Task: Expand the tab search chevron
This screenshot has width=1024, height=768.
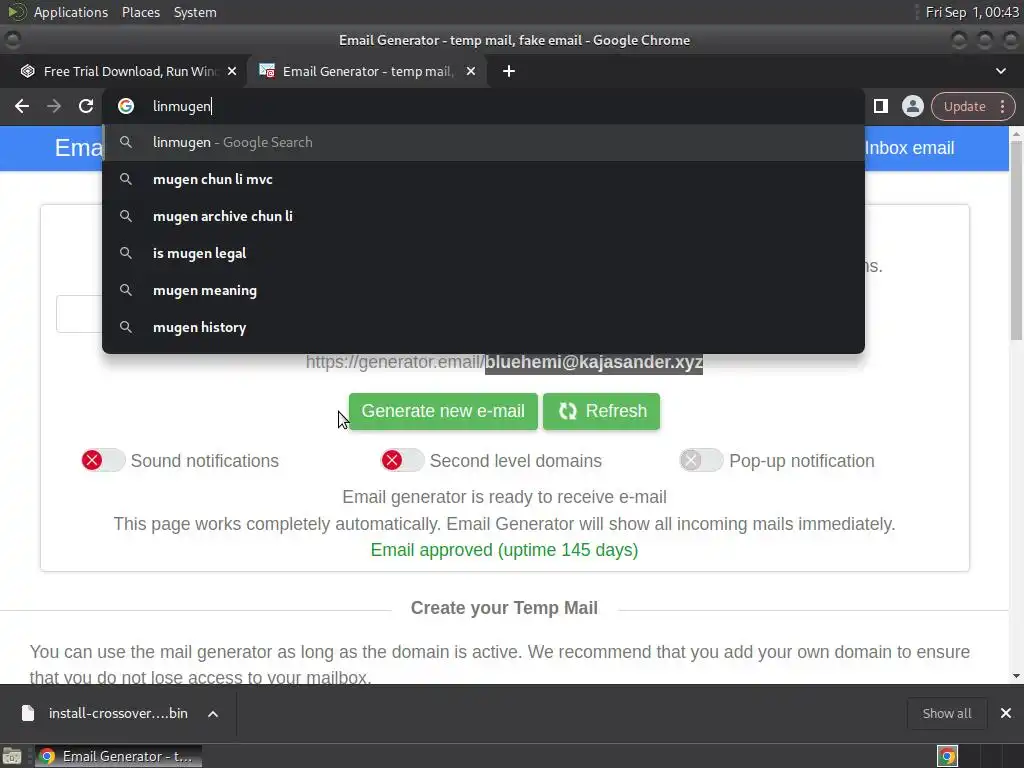Action: (x=1000, y=71)
